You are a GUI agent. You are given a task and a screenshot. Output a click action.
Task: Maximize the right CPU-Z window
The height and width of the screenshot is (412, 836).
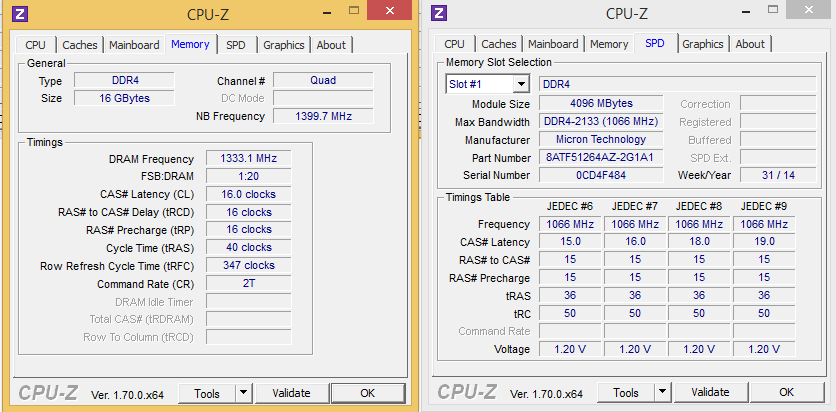point(773,9)
